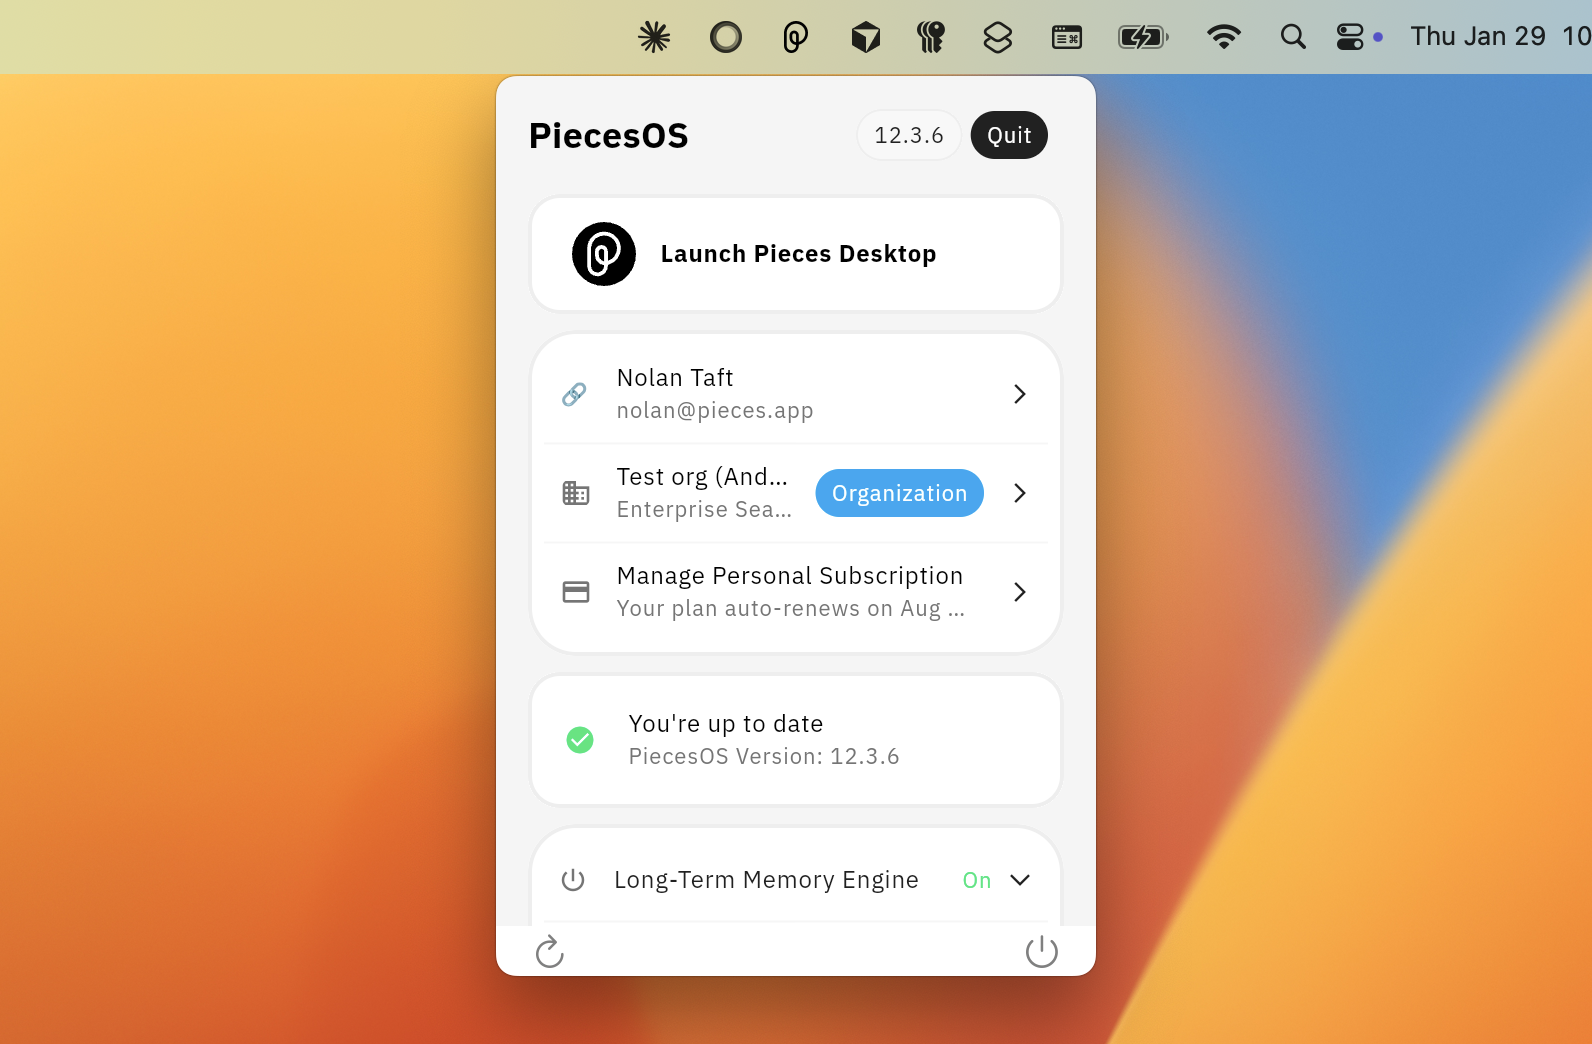Click the Pieces logo in the launch card
Screen dimensions: 1592x1044
[x=604, y=254]
